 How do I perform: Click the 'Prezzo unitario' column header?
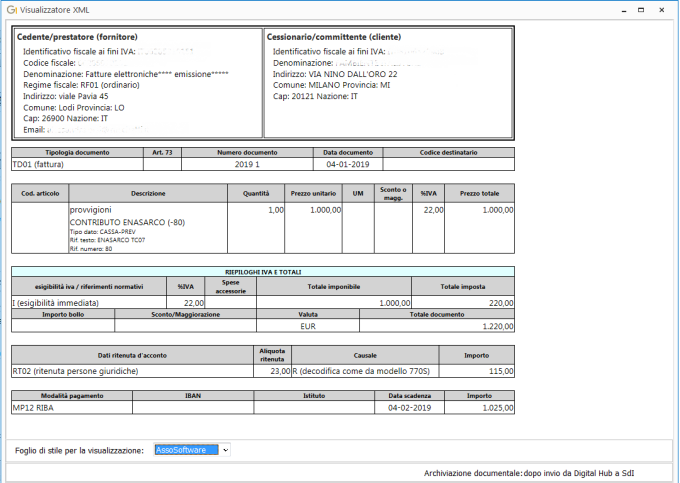[x=313, y=193]
